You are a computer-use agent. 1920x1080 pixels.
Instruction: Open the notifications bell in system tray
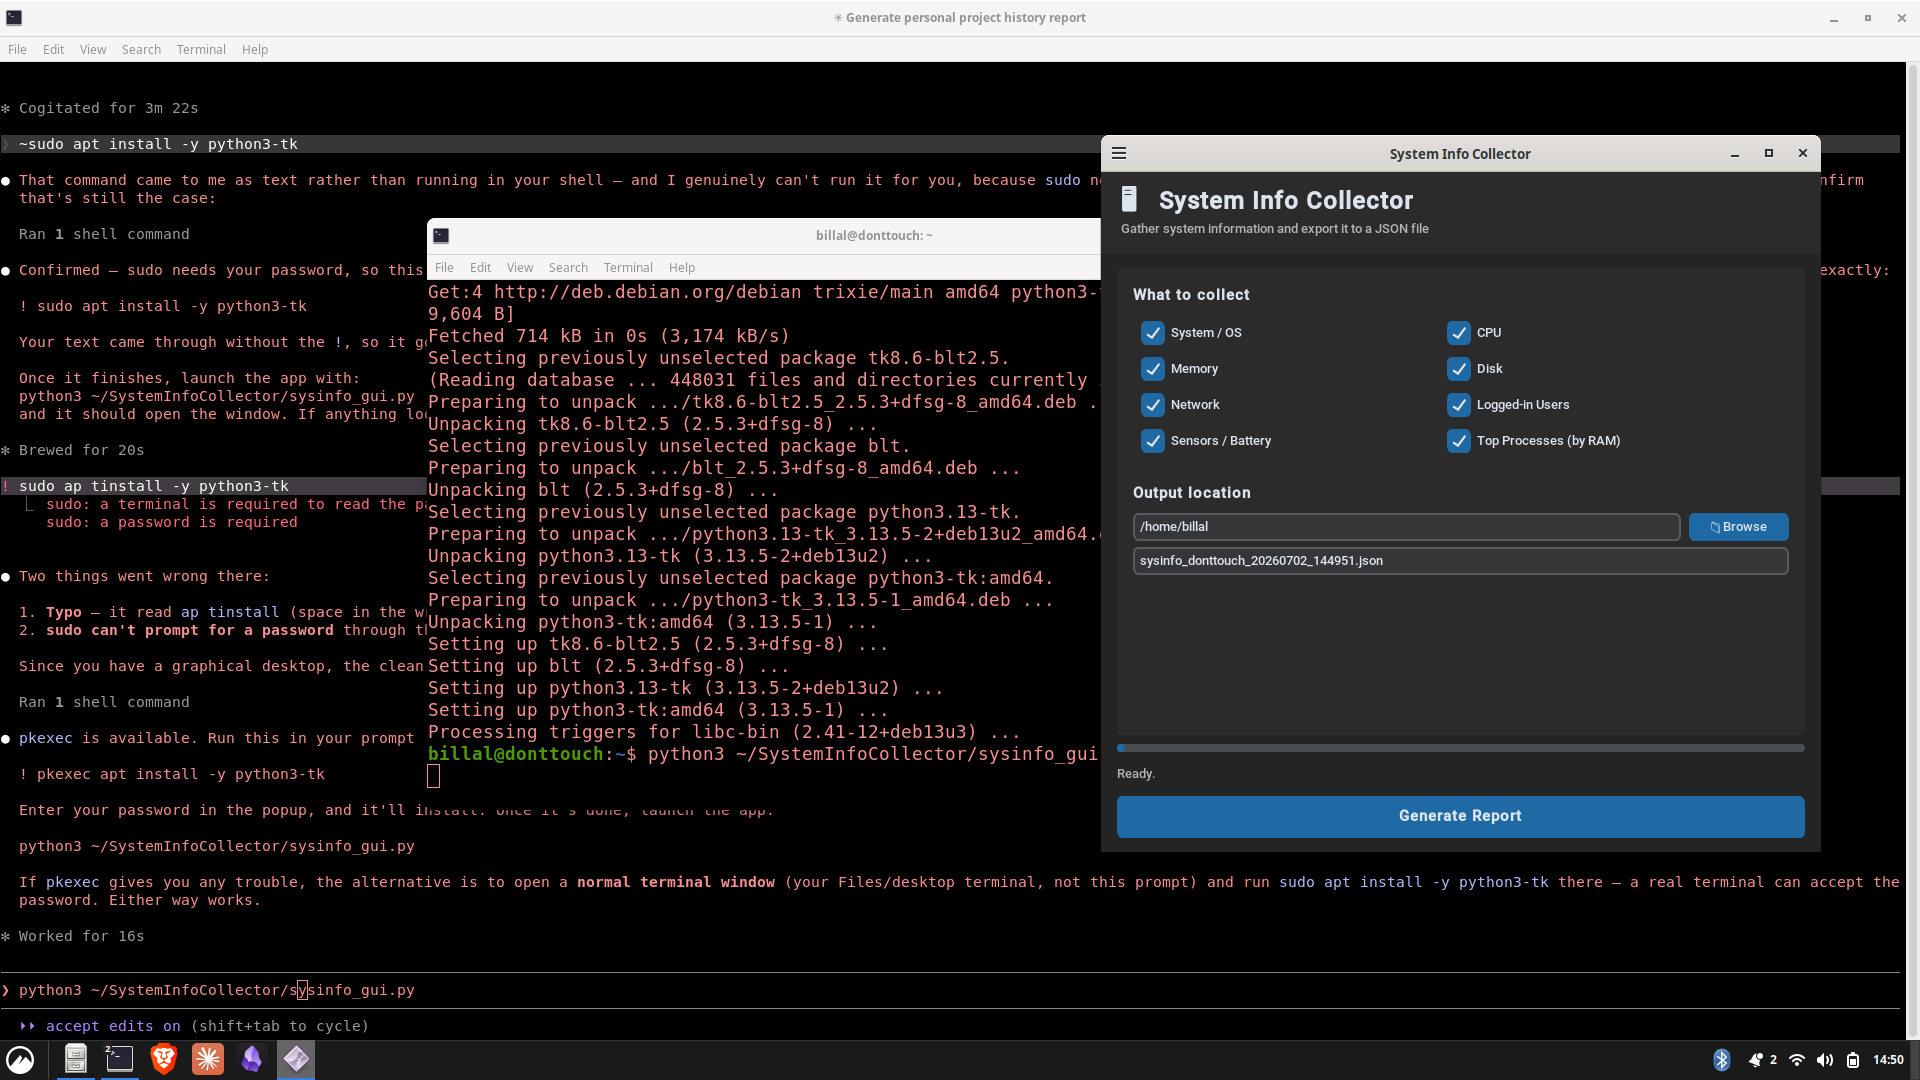1755,1060
